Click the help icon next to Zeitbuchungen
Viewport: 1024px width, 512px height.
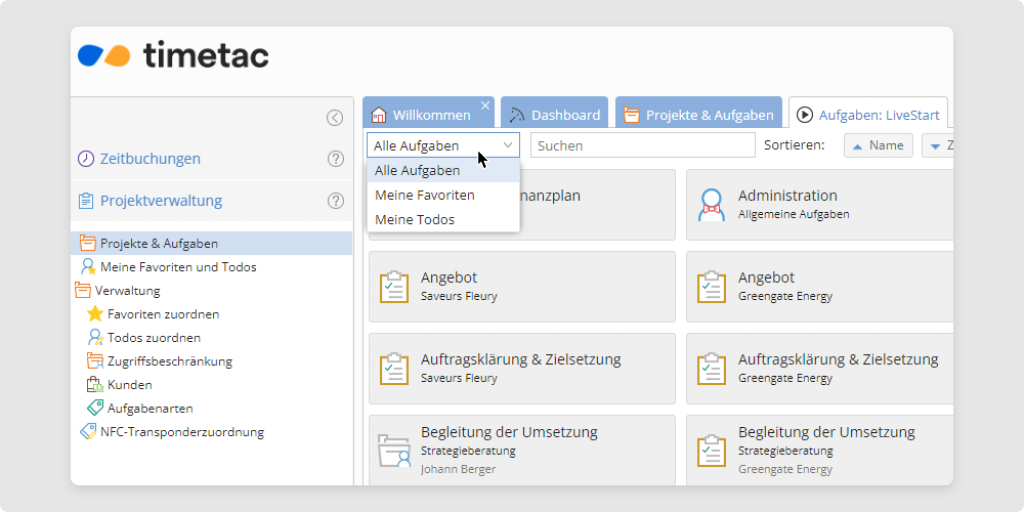point(336,159)
